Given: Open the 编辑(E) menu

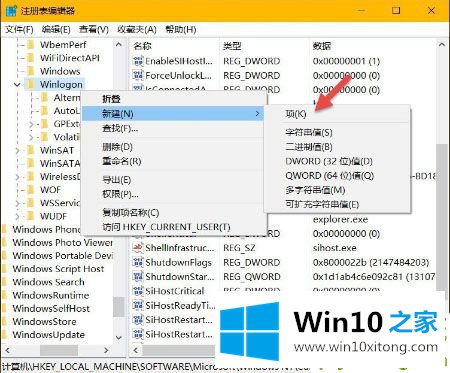Looking at the screenshot, I should point(56,30).
